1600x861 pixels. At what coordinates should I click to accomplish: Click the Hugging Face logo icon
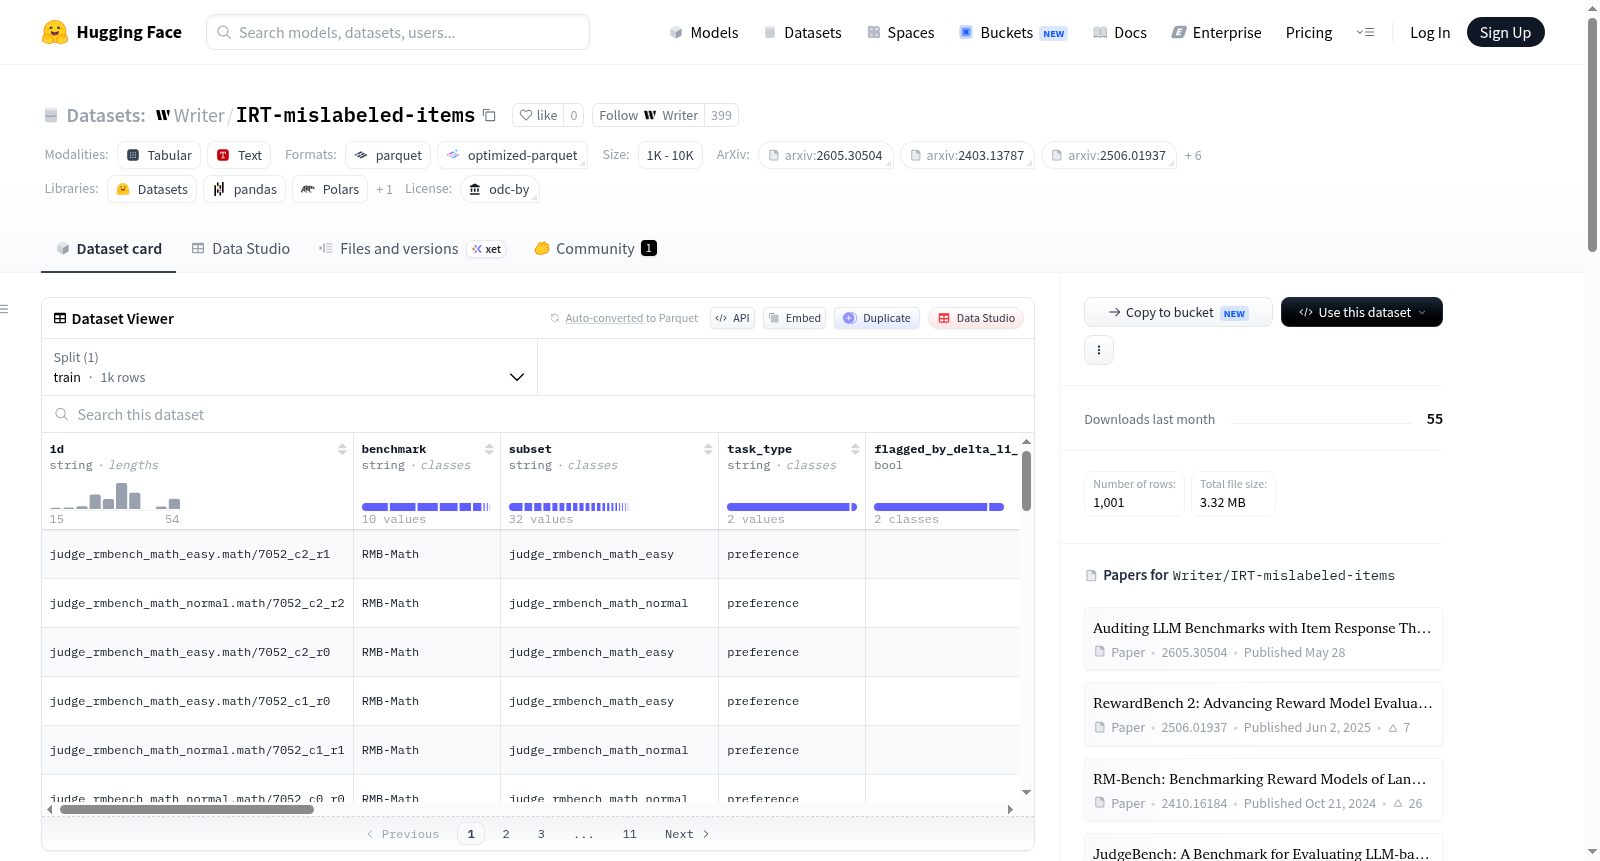point(55,32)
